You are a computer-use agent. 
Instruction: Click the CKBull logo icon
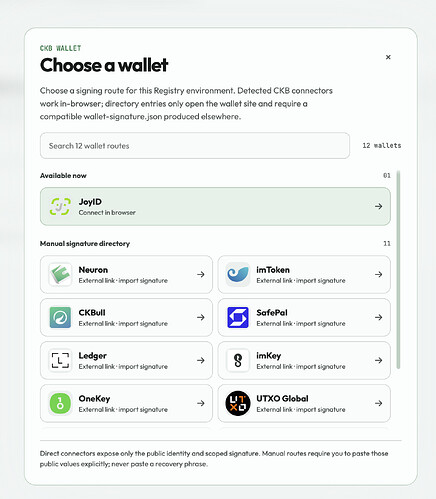coord(60,317)
